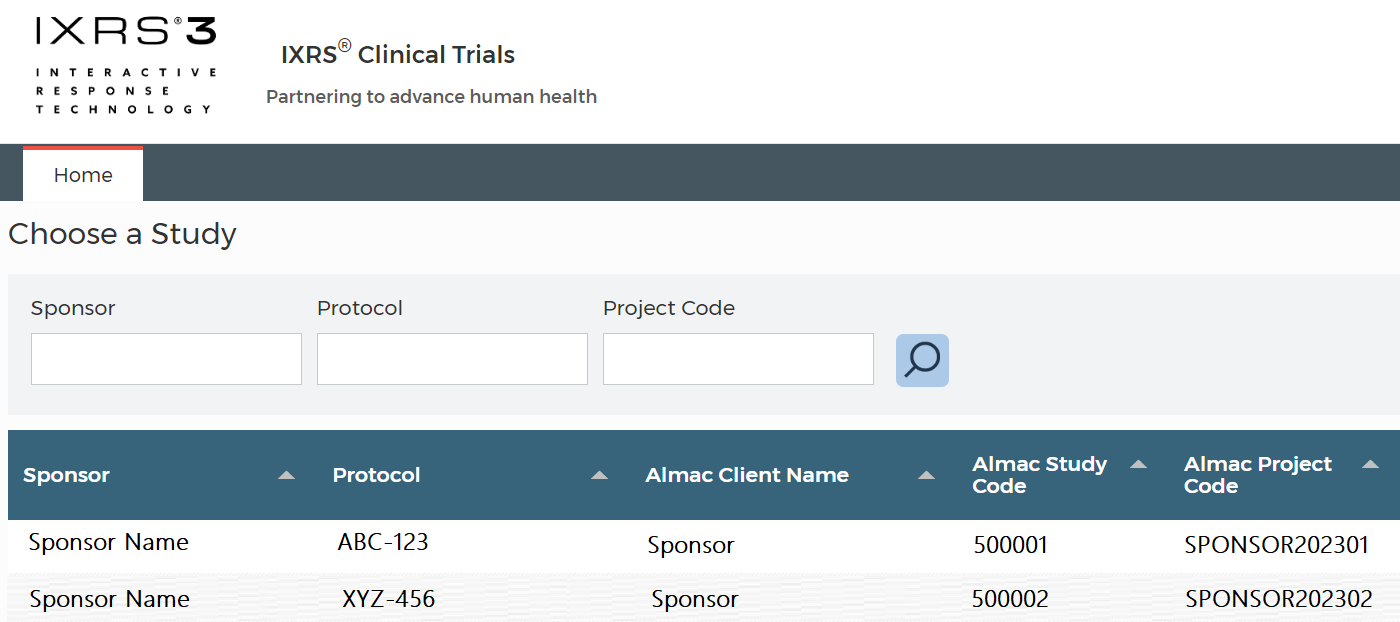Viewport: 1400px width, 622px height.
Task: Sort by Almac Client Name arrow
Action: point(926,475)
